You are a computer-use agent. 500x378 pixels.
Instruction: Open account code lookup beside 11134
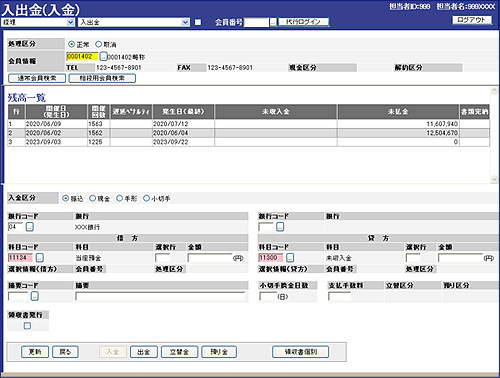click(40, 258)
